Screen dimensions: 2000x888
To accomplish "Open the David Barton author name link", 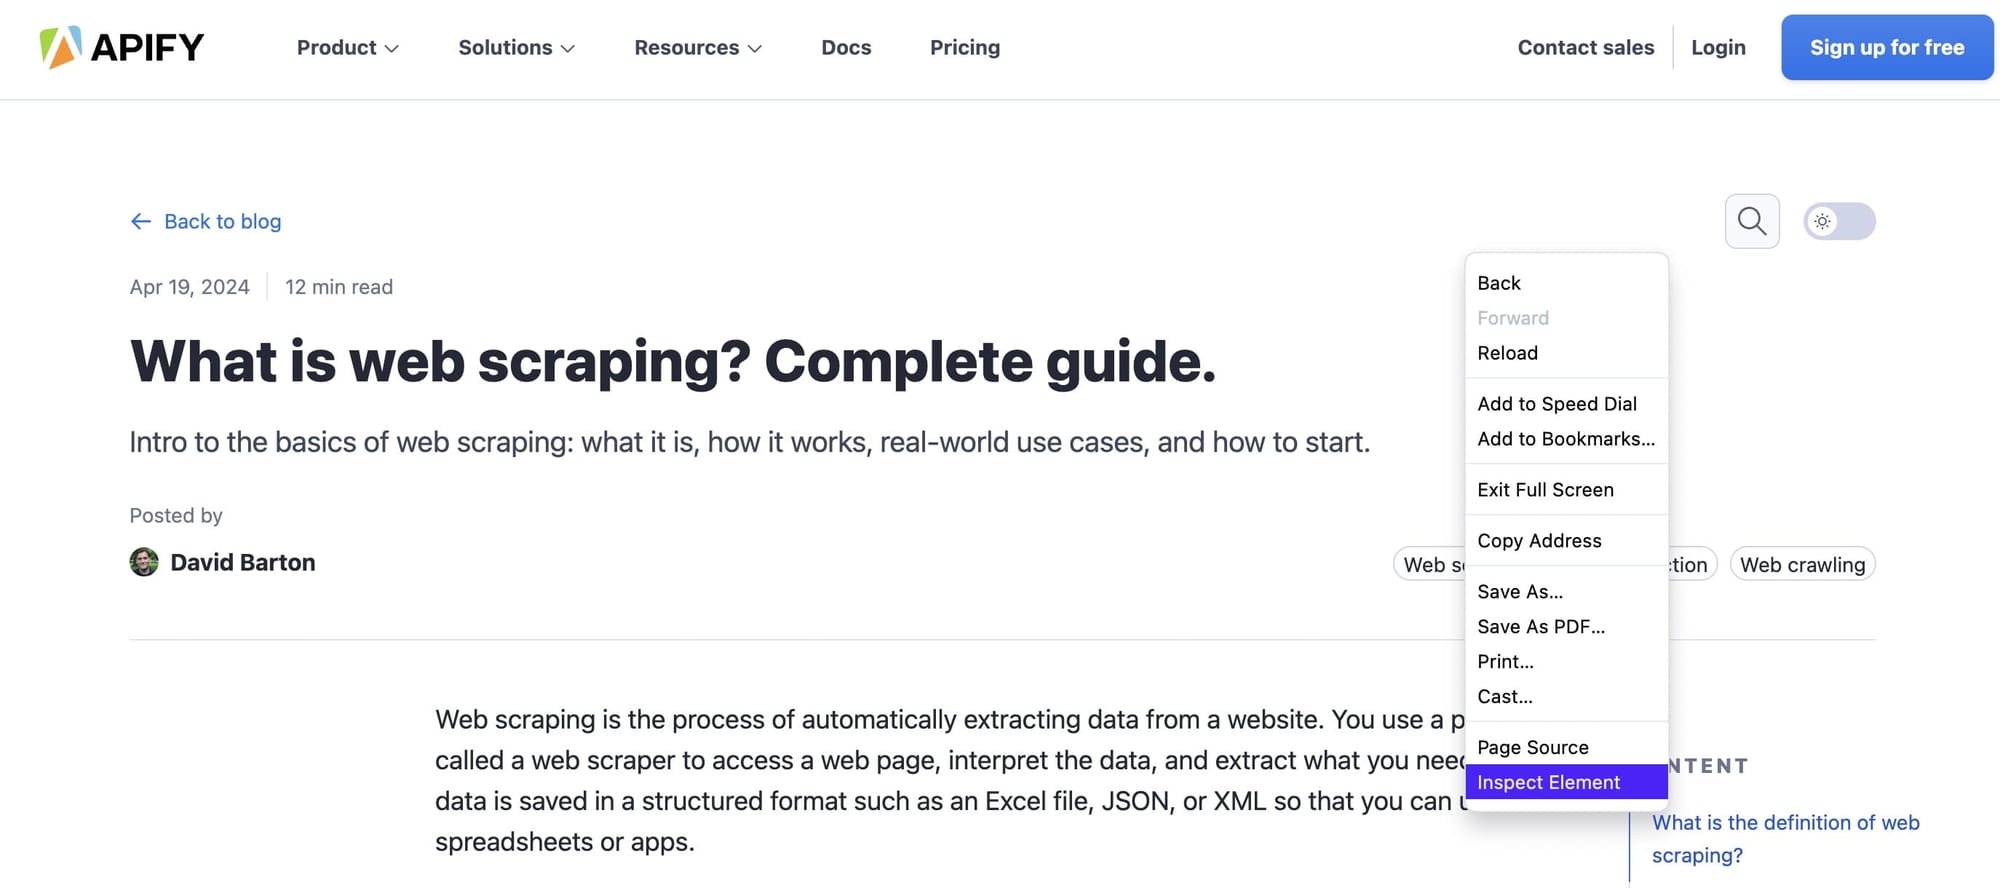I will [243, 562].
